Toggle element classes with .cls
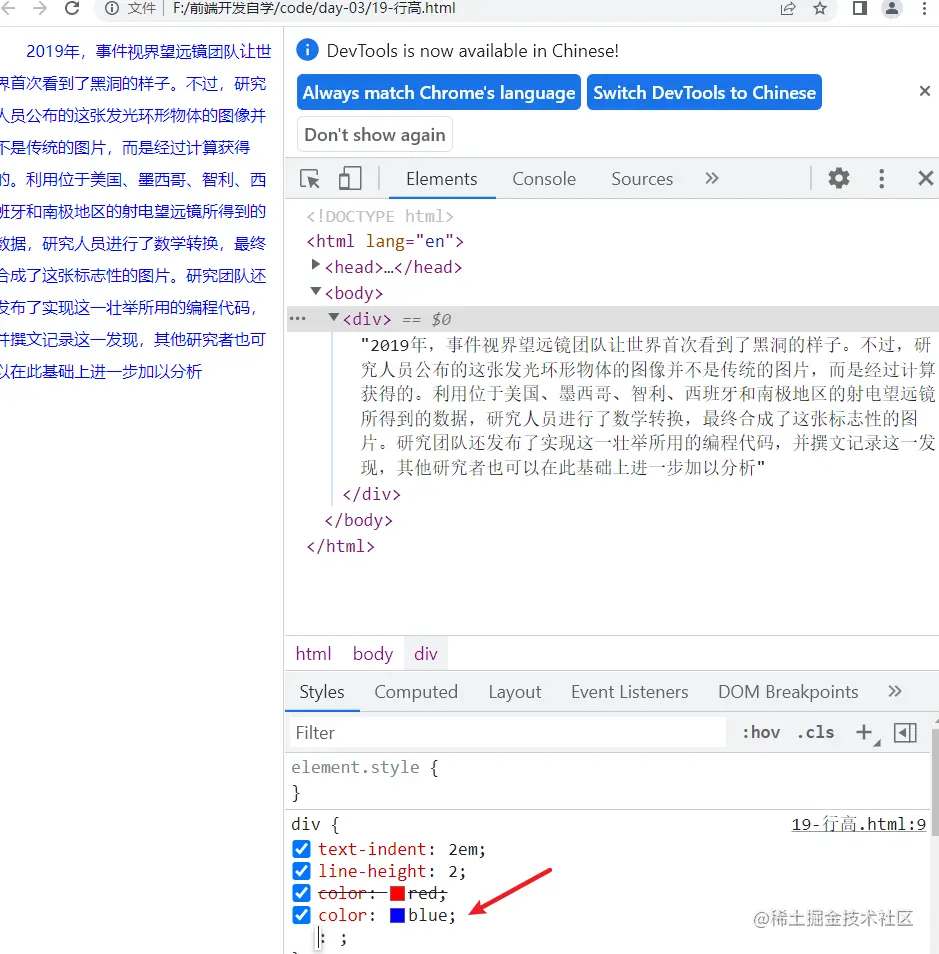The height and width of the screenshot is (954, 939). [x=815, y=732]
